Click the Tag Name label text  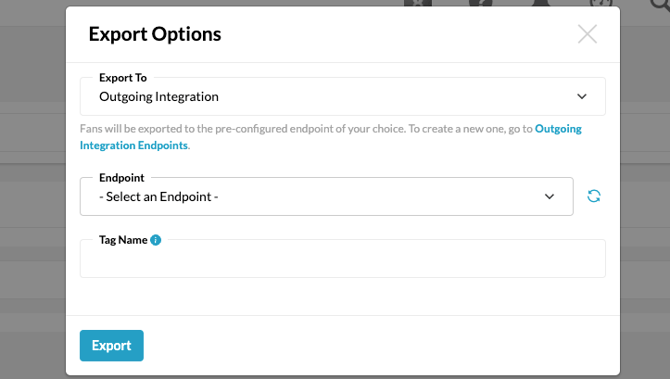pyautogui.click(x=123, y=240)
